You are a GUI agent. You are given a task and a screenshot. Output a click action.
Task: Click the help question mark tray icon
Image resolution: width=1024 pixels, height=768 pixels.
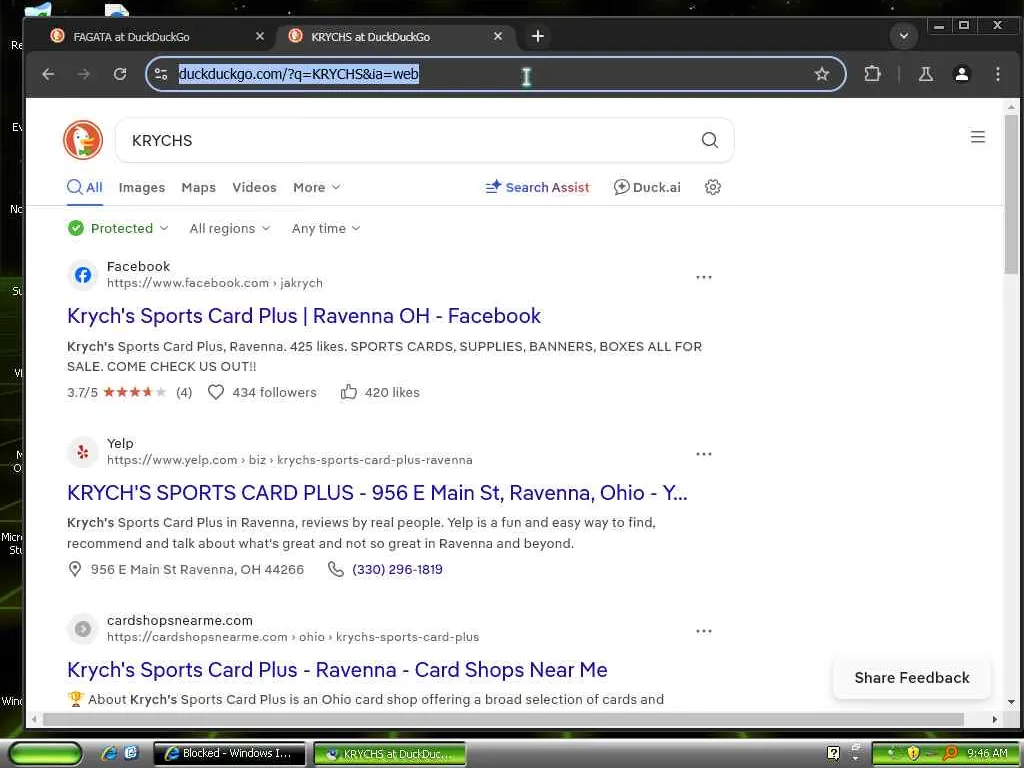[833, 753]
